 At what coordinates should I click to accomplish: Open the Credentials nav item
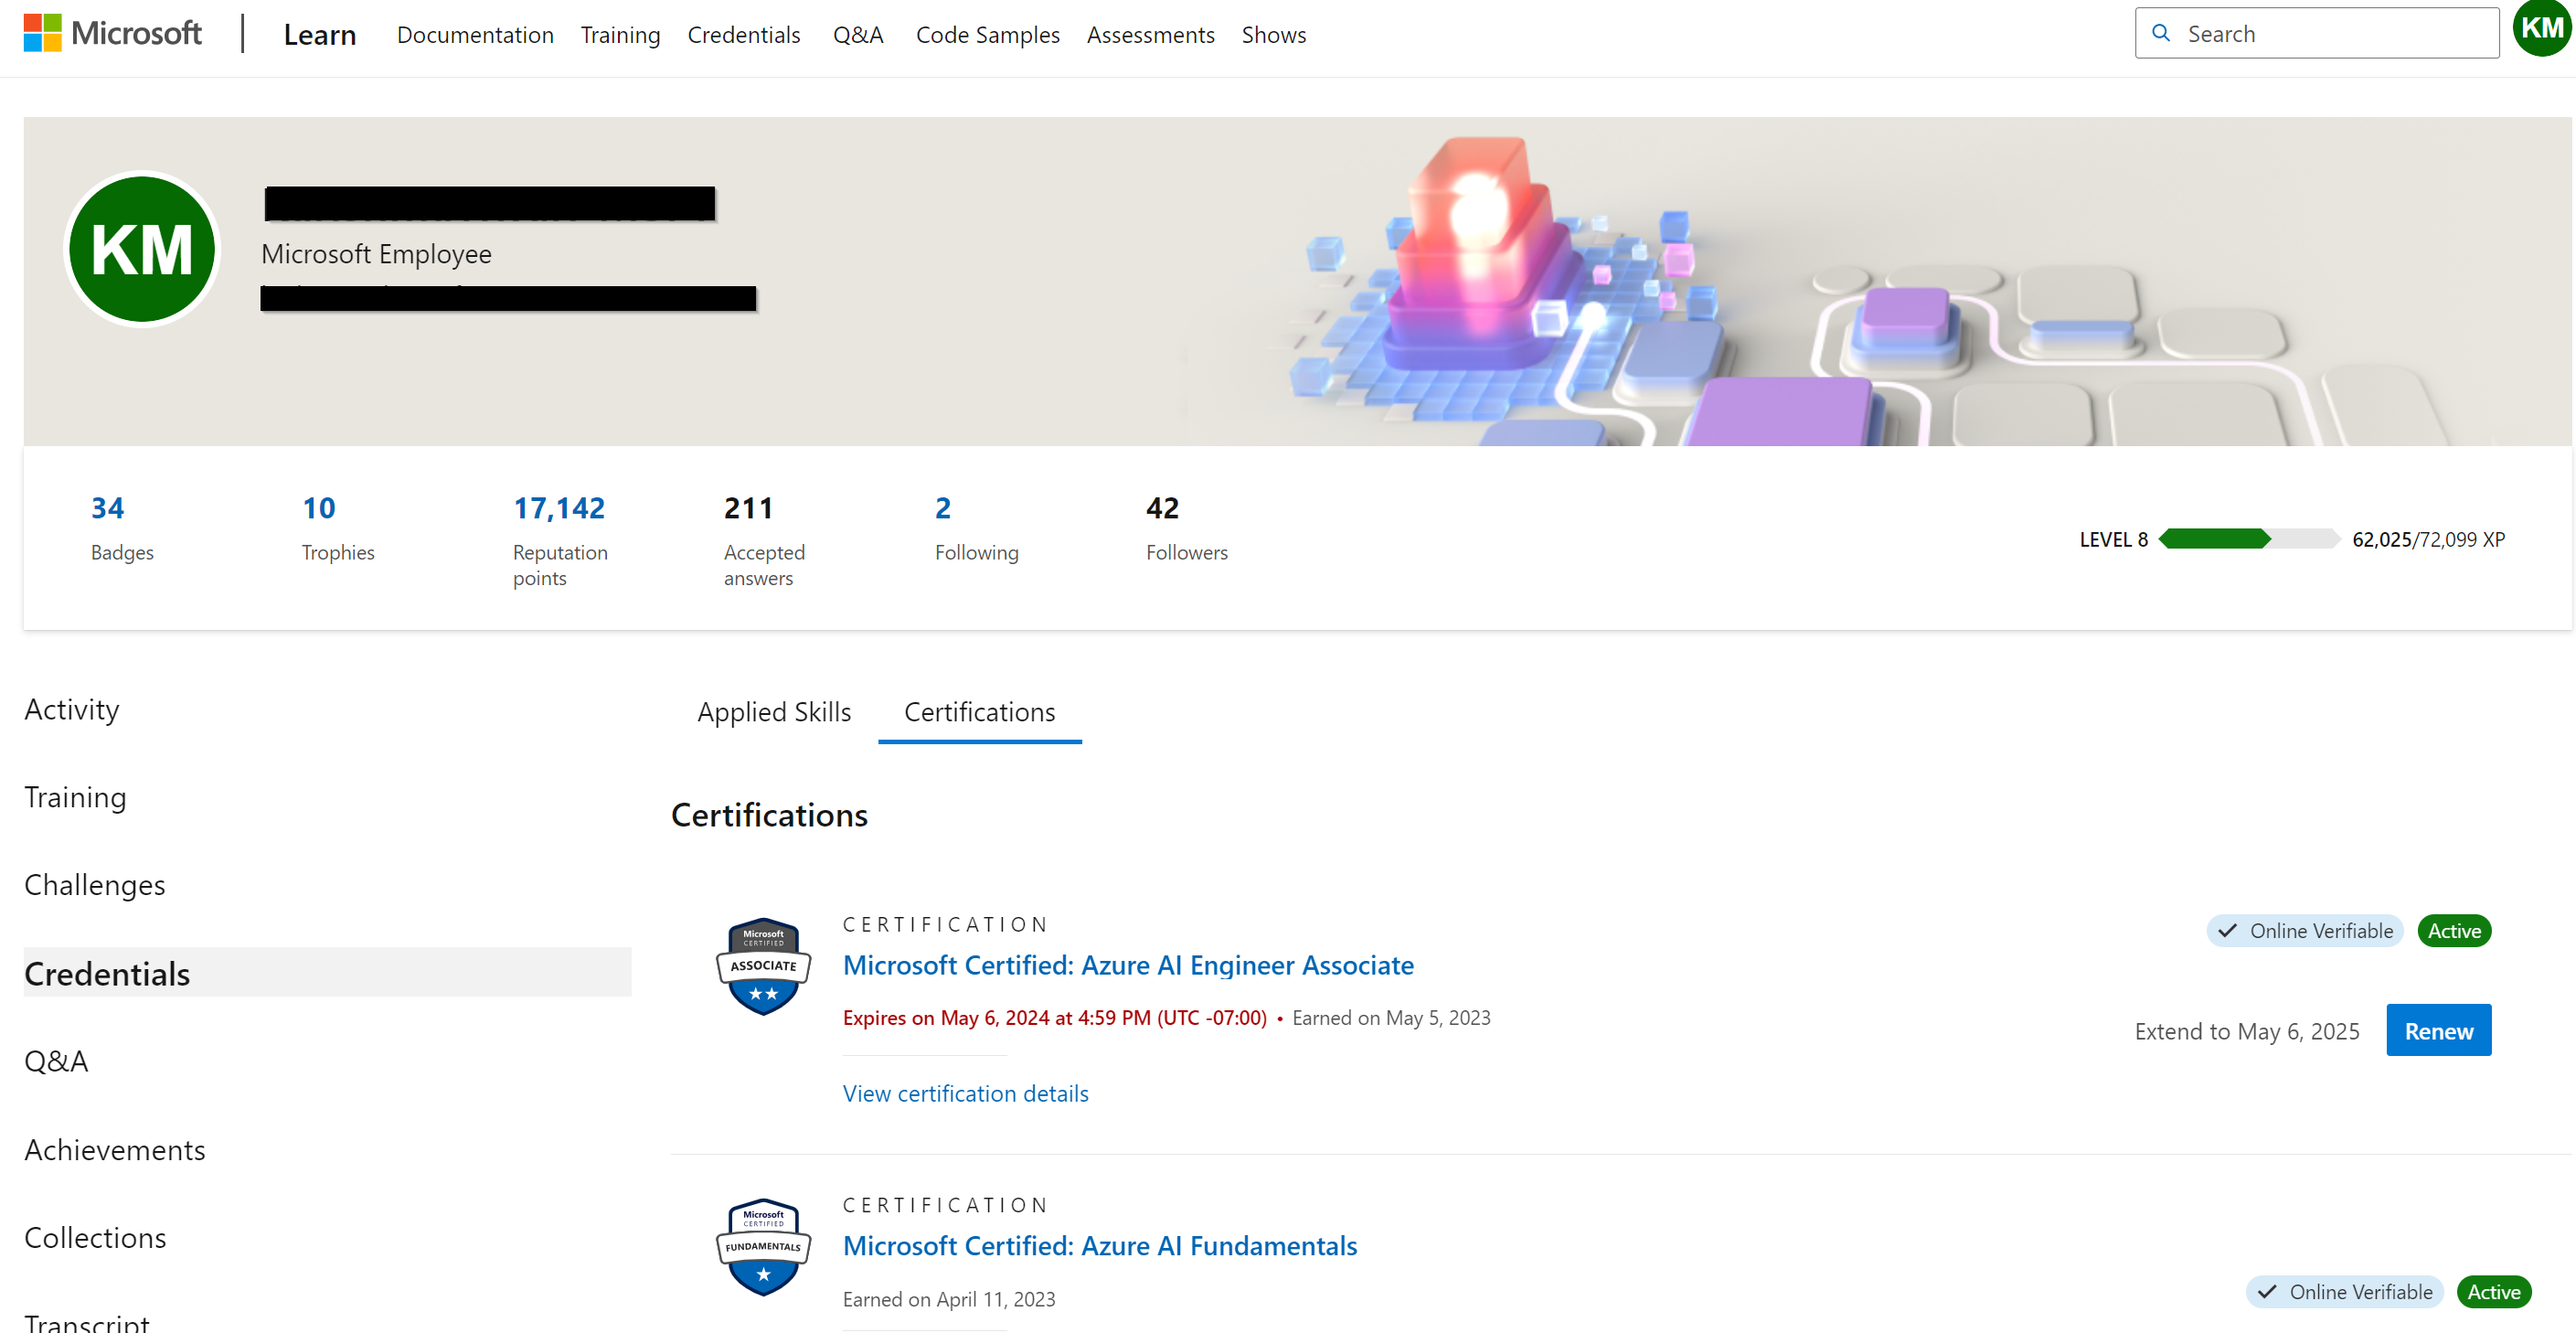(x=744, y=35)
